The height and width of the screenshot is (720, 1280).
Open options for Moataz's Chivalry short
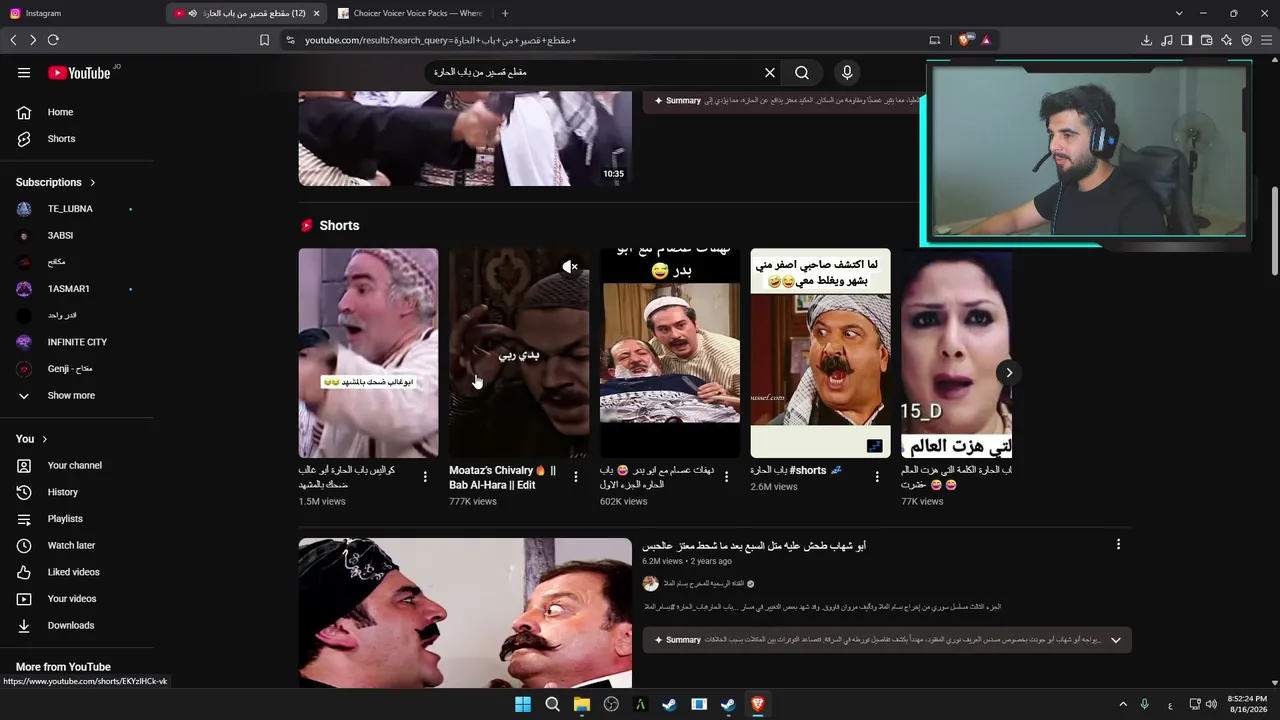coord(576,477)
